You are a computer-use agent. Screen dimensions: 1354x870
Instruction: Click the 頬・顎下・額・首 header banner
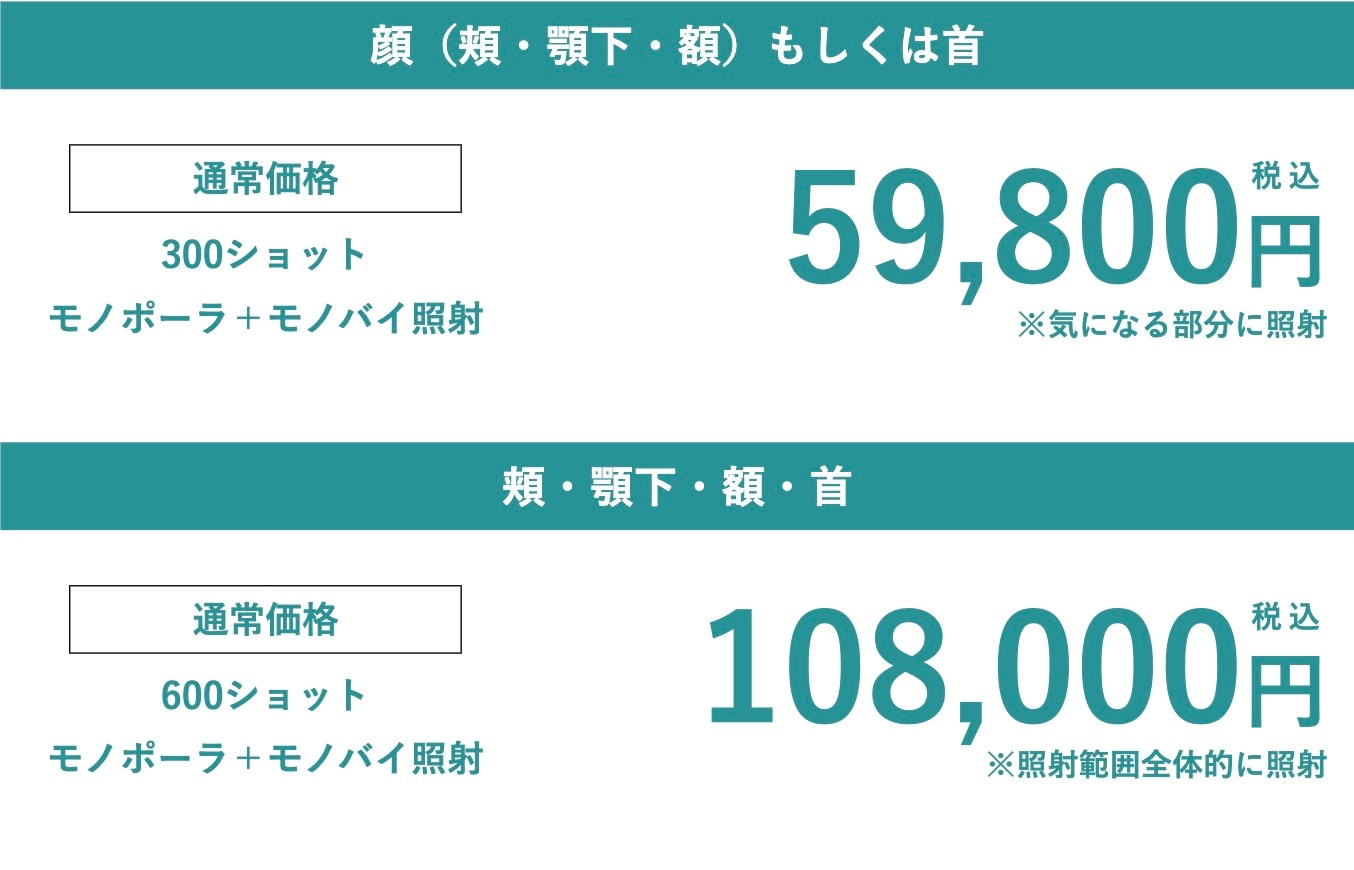tap(676, 487)
